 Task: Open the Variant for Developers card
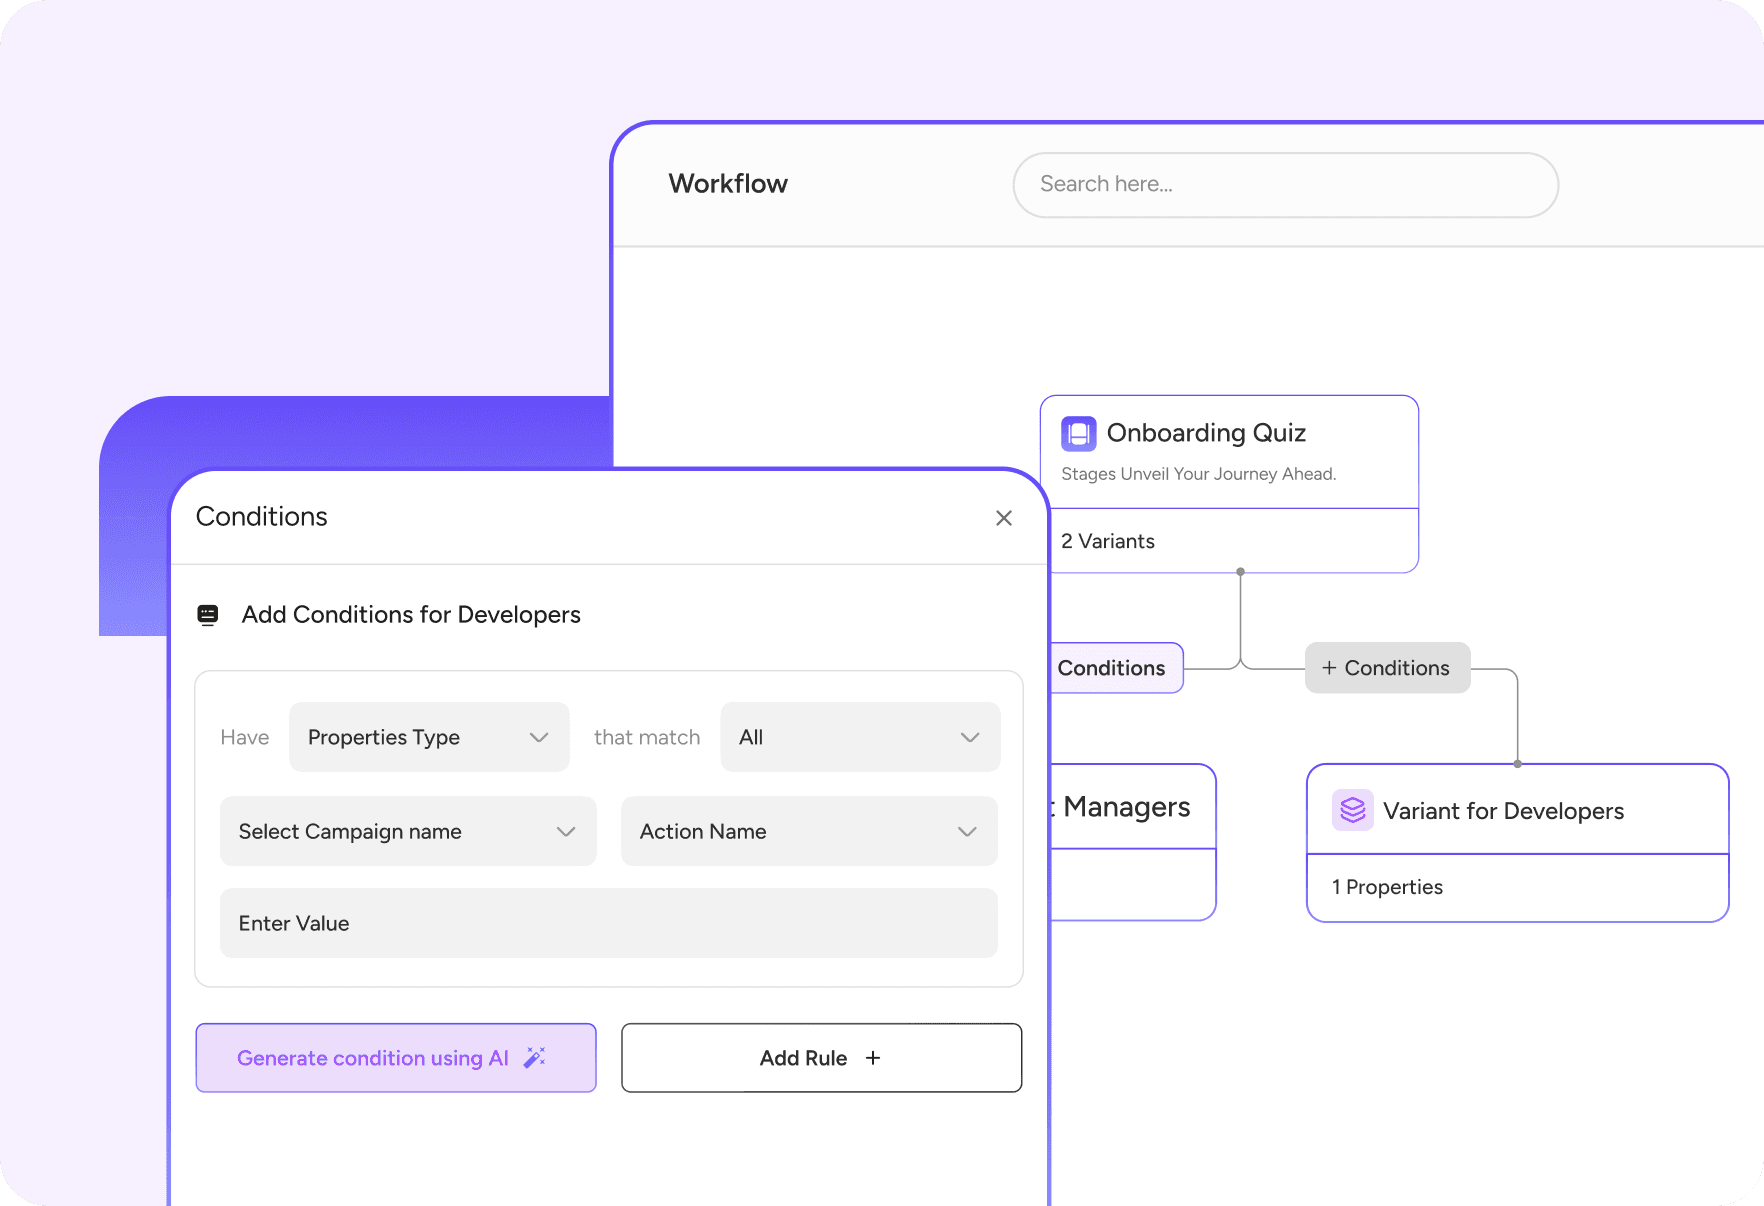point(1517,843)
